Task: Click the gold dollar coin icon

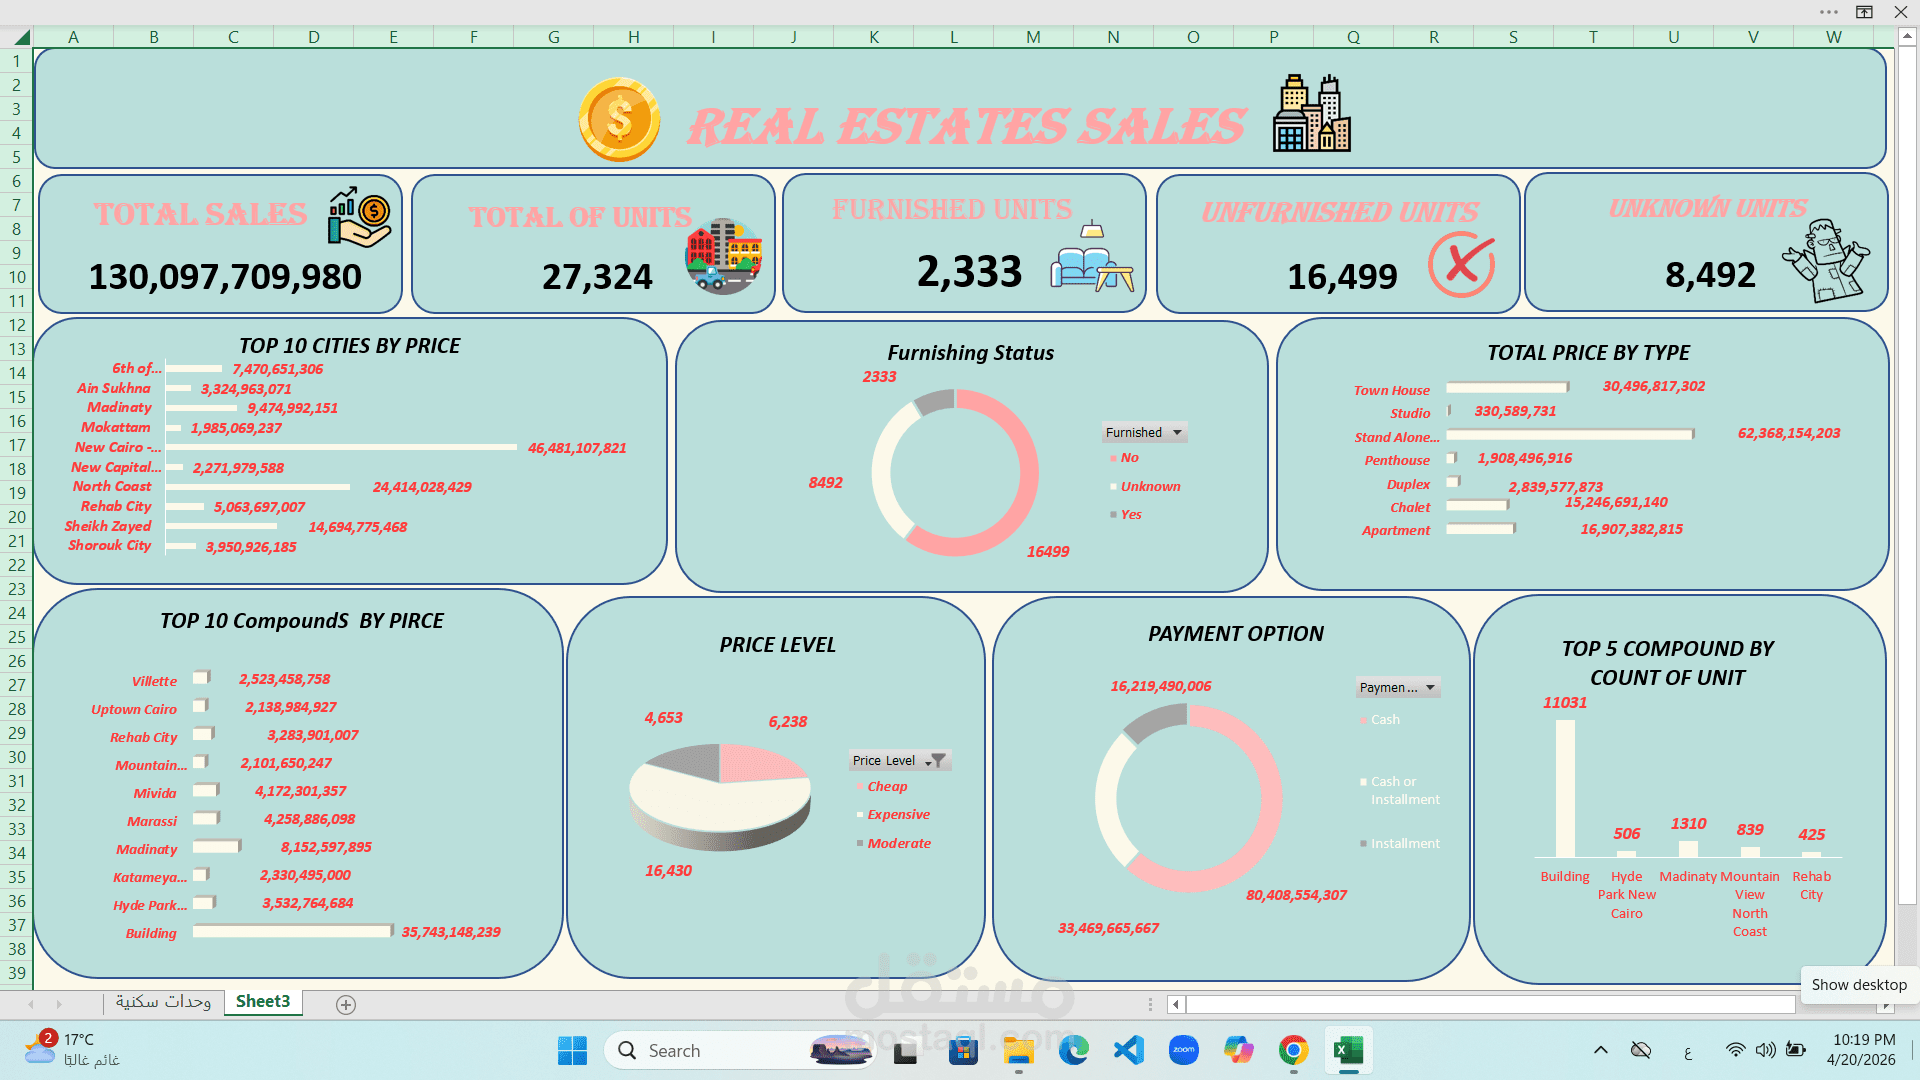Action: tap(619, 120)
